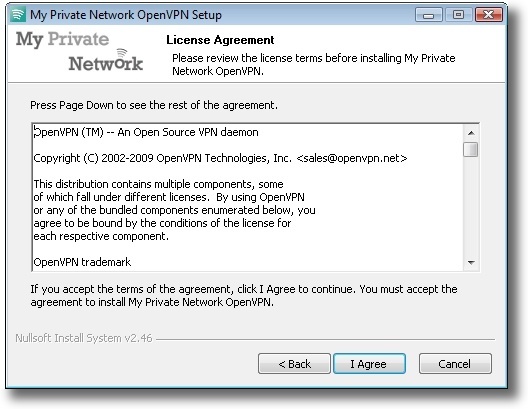This screenshot has height=409, width=528.
Task: Close the setup window with the red X
Action: pos(489,15)
